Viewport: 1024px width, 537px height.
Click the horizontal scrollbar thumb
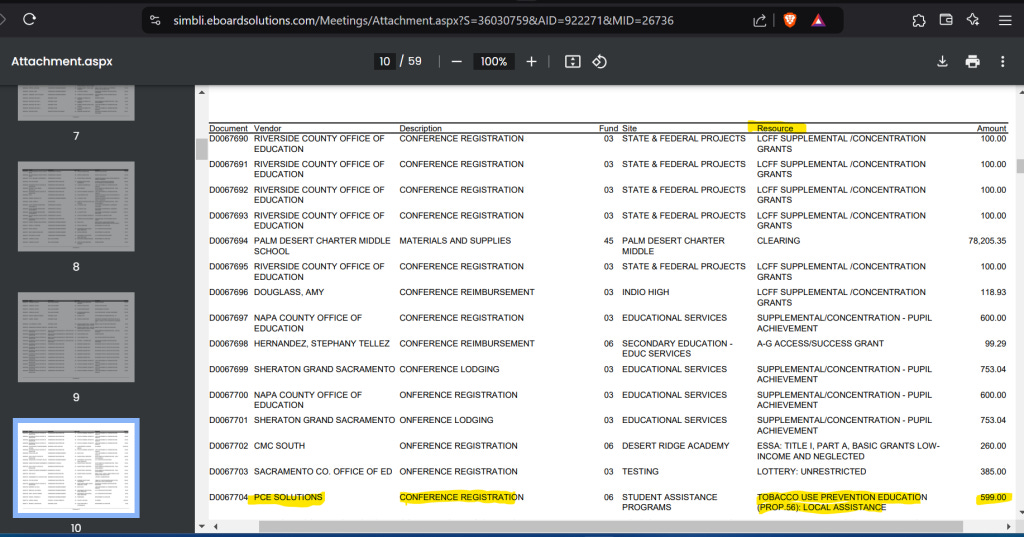611,526
